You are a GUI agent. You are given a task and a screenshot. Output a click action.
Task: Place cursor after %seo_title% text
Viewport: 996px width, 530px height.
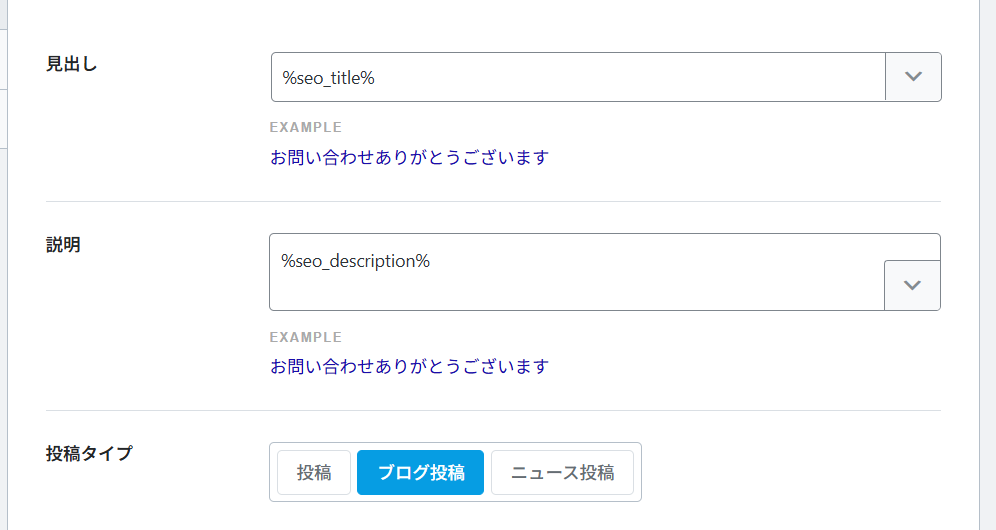(376, 78)
